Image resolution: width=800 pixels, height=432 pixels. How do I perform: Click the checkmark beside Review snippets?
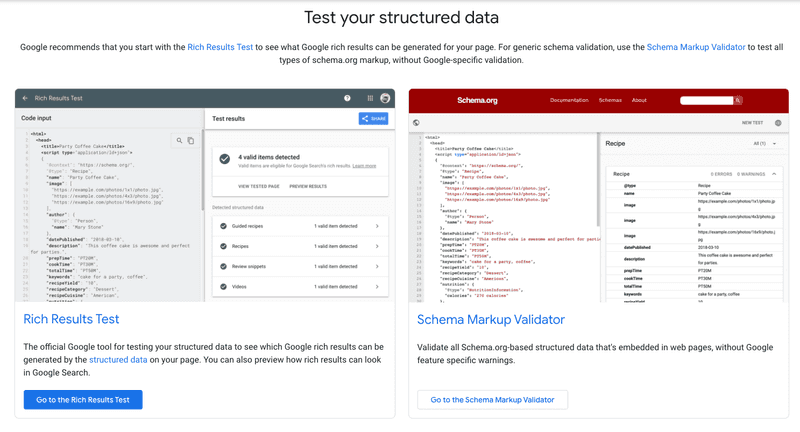click(223, 266)
